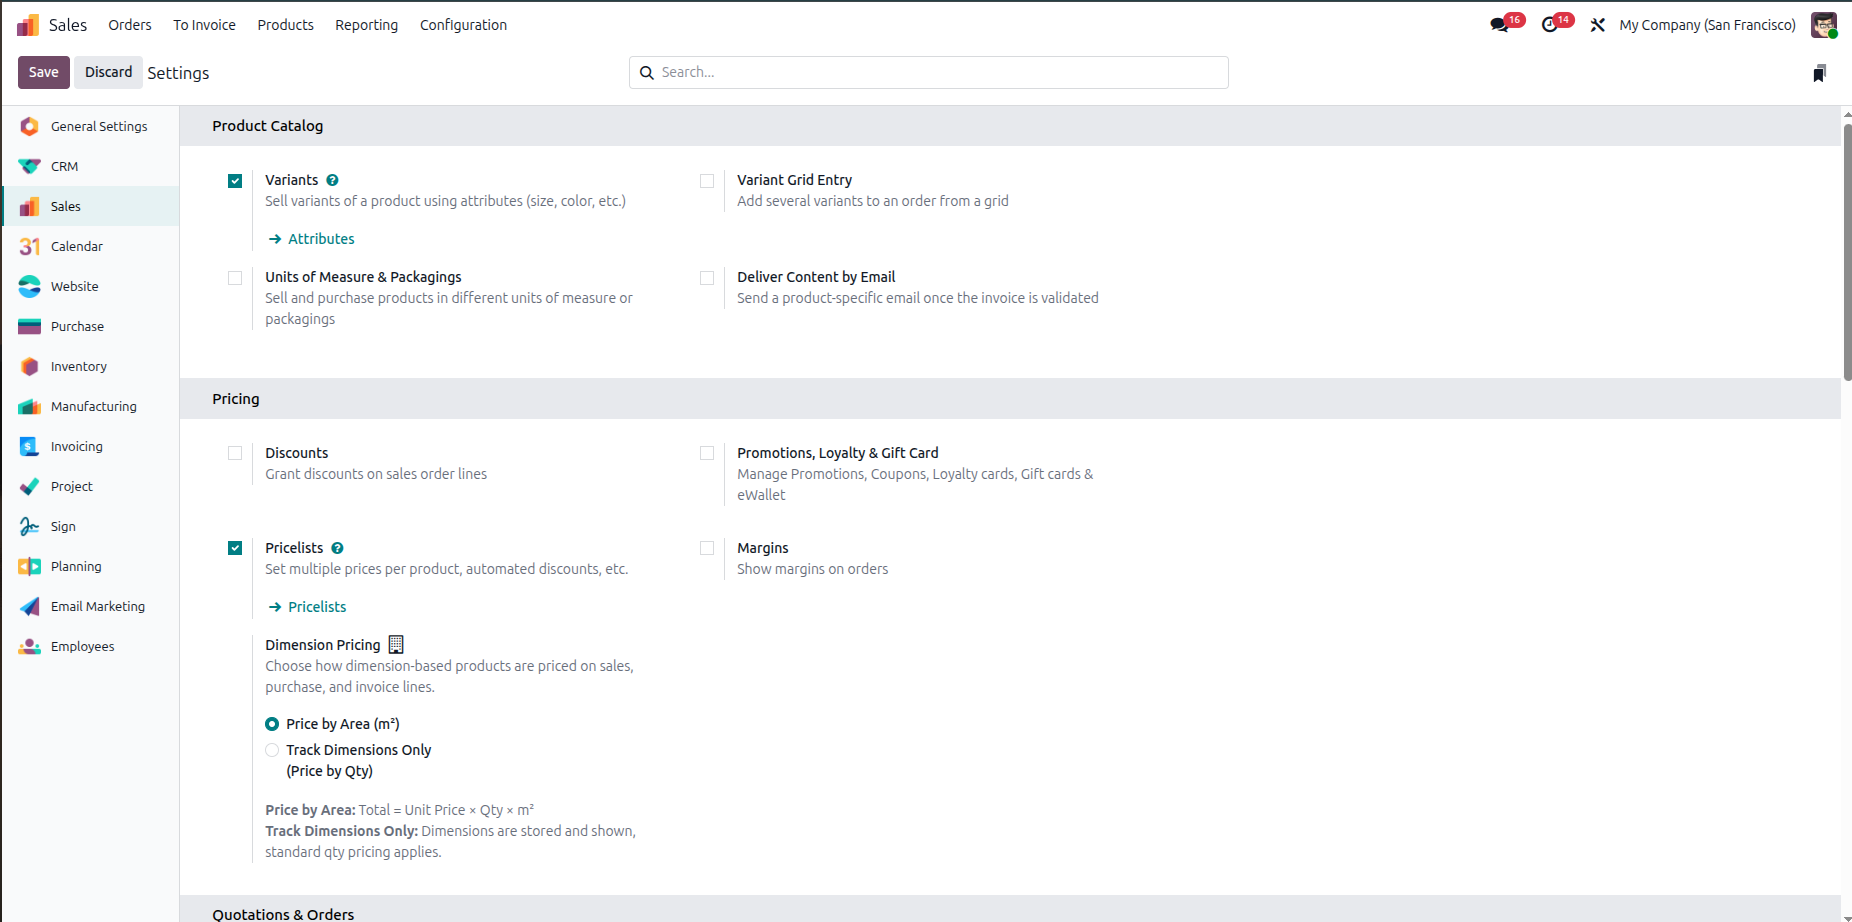Open Calendar settings in the sidebar

[91, 246]
